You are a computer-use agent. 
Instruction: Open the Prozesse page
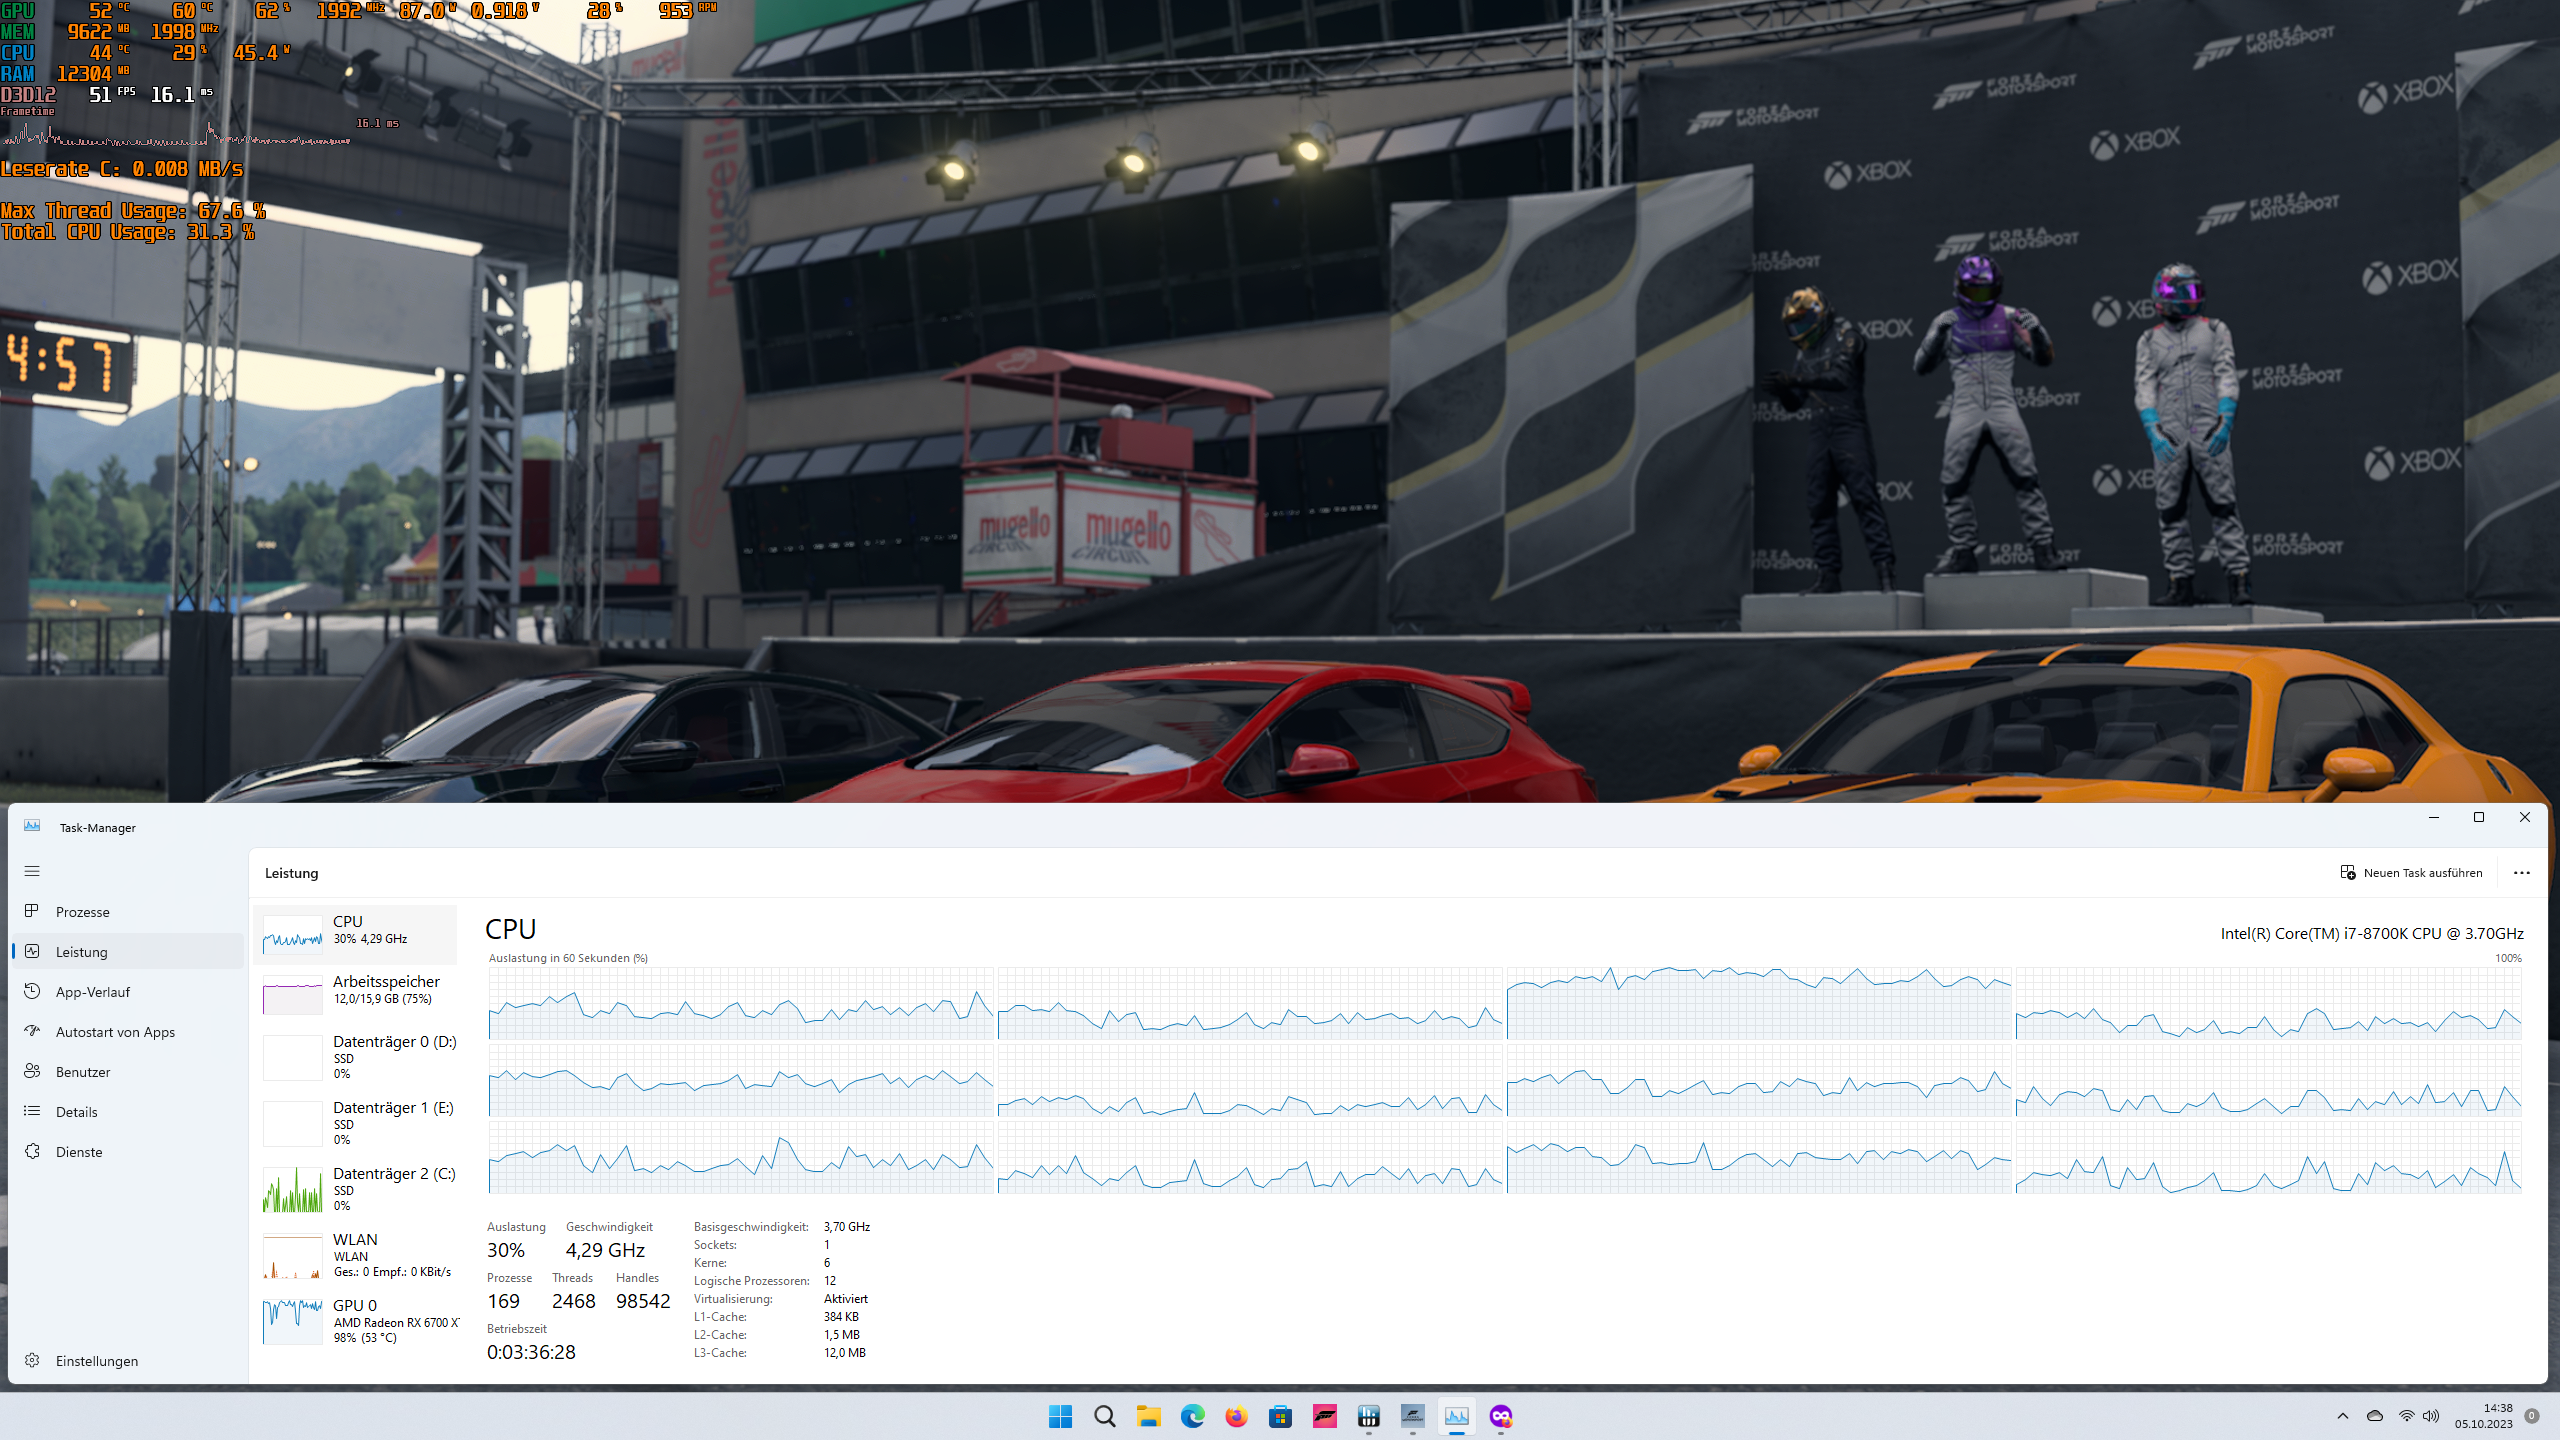(82, 912)
